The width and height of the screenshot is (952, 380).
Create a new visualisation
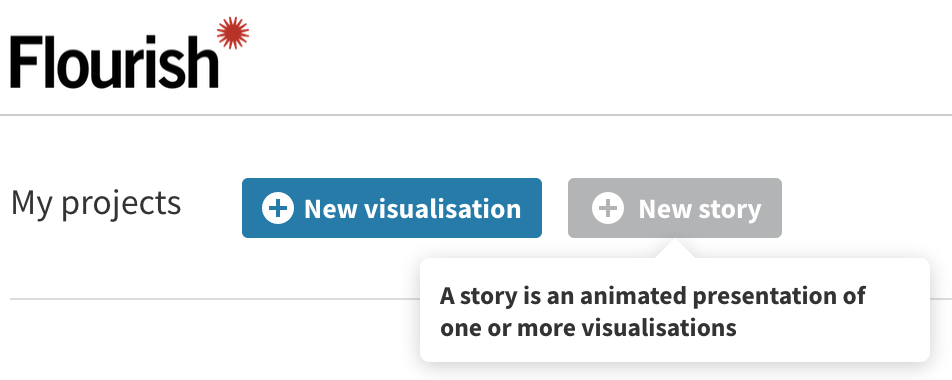[392, 208]
